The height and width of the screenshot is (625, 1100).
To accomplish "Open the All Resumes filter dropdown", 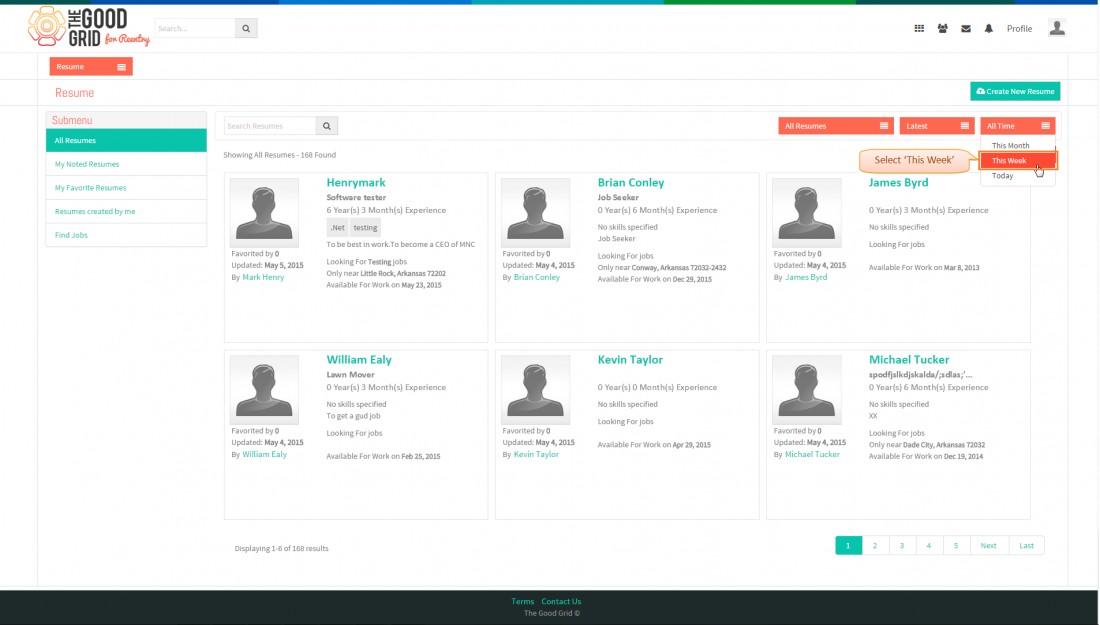I will (836, 126).
